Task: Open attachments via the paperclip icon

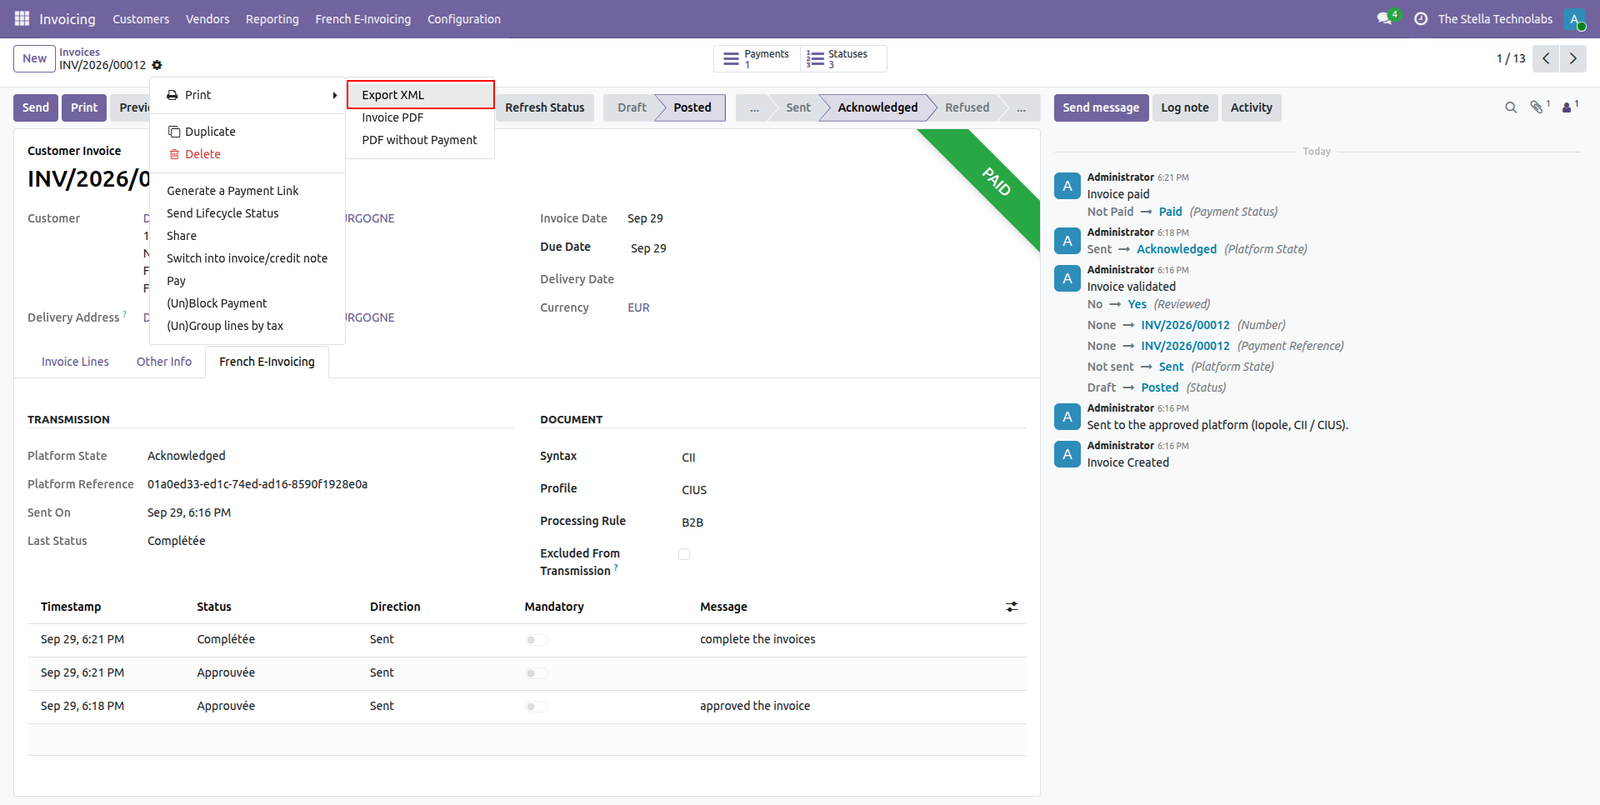Action: [x=1539, y=107]
